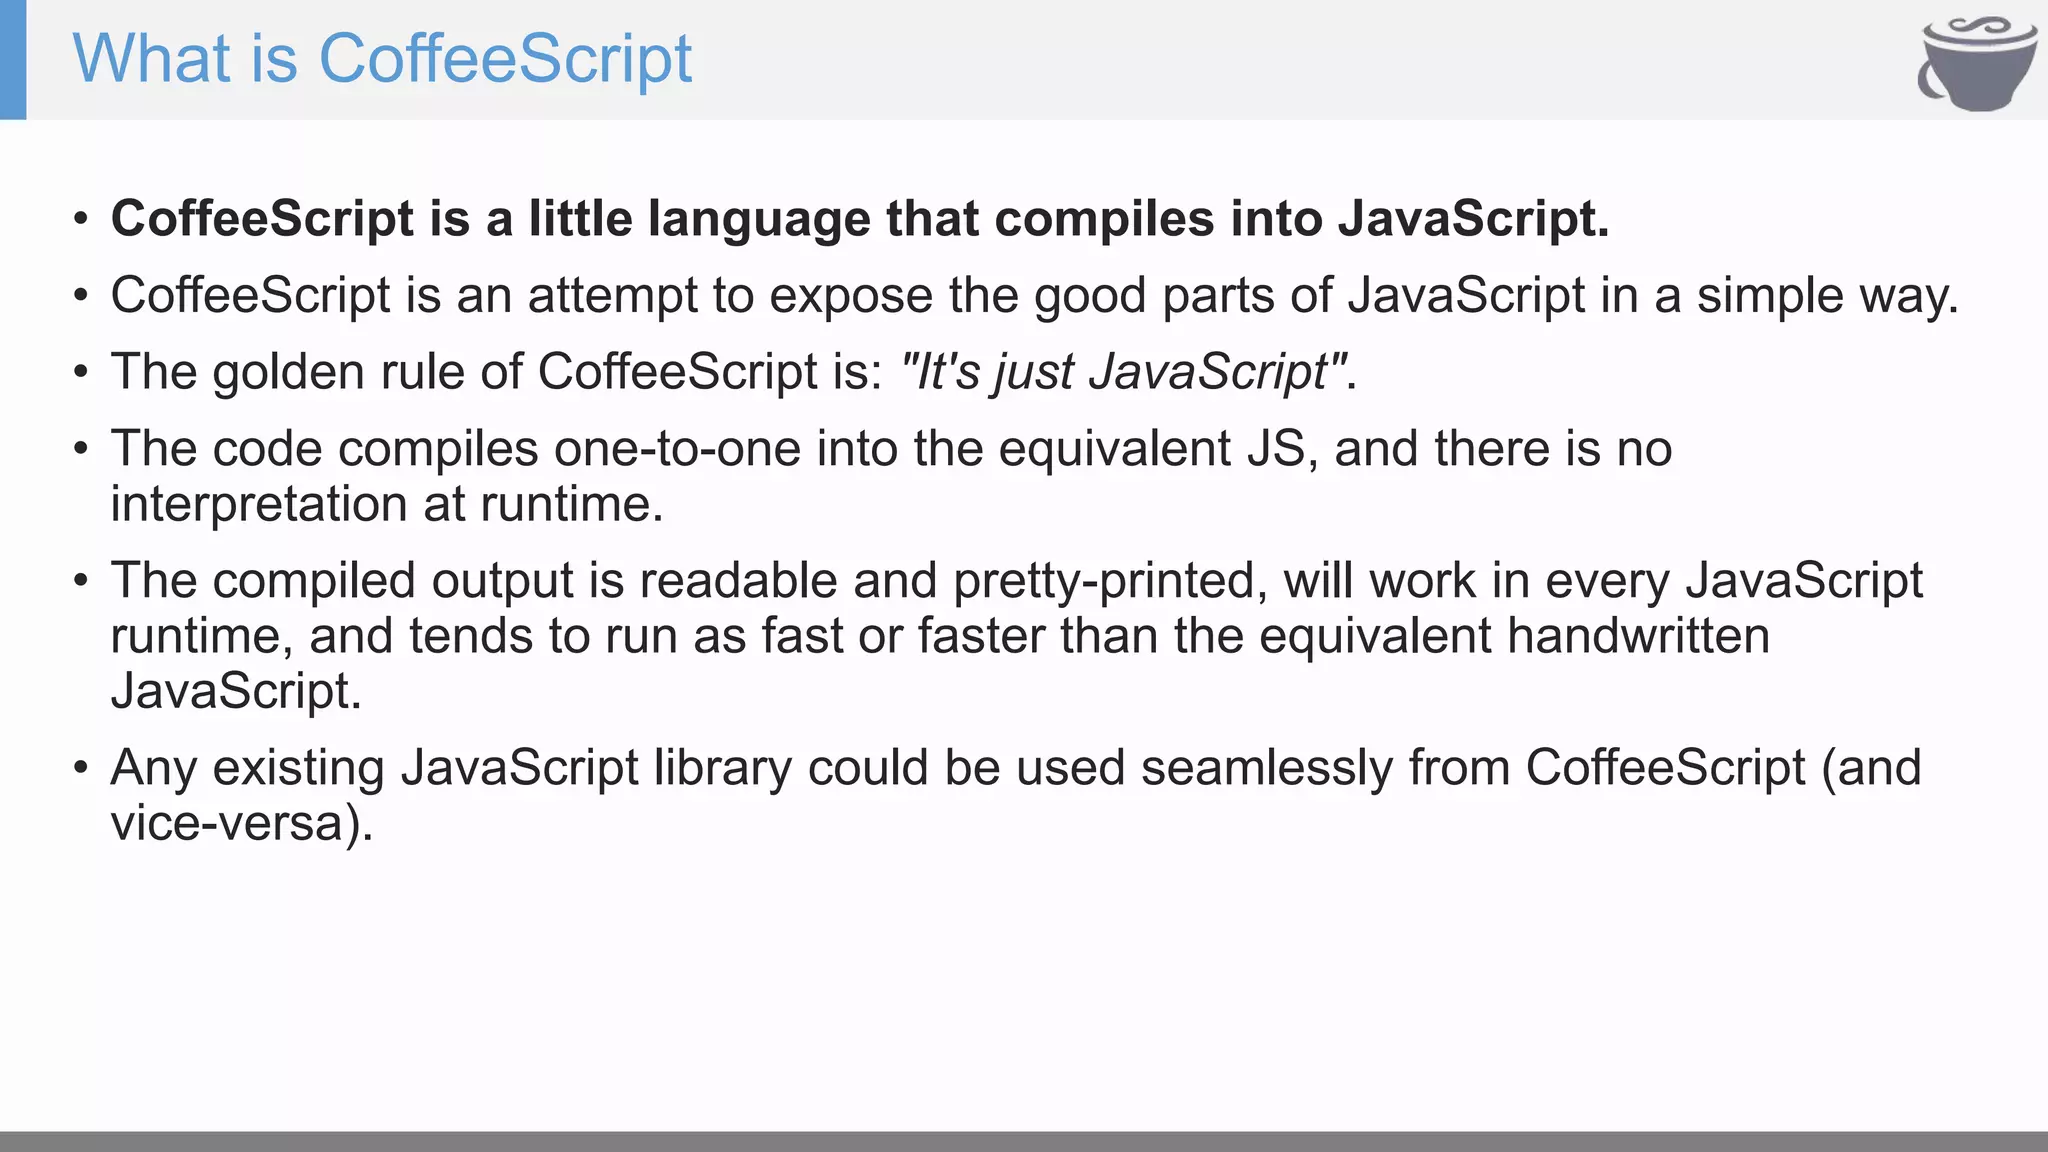Click the bullet dot before the bold first line
Screen dimensions: 2048x1152
[x=81, y=220]
